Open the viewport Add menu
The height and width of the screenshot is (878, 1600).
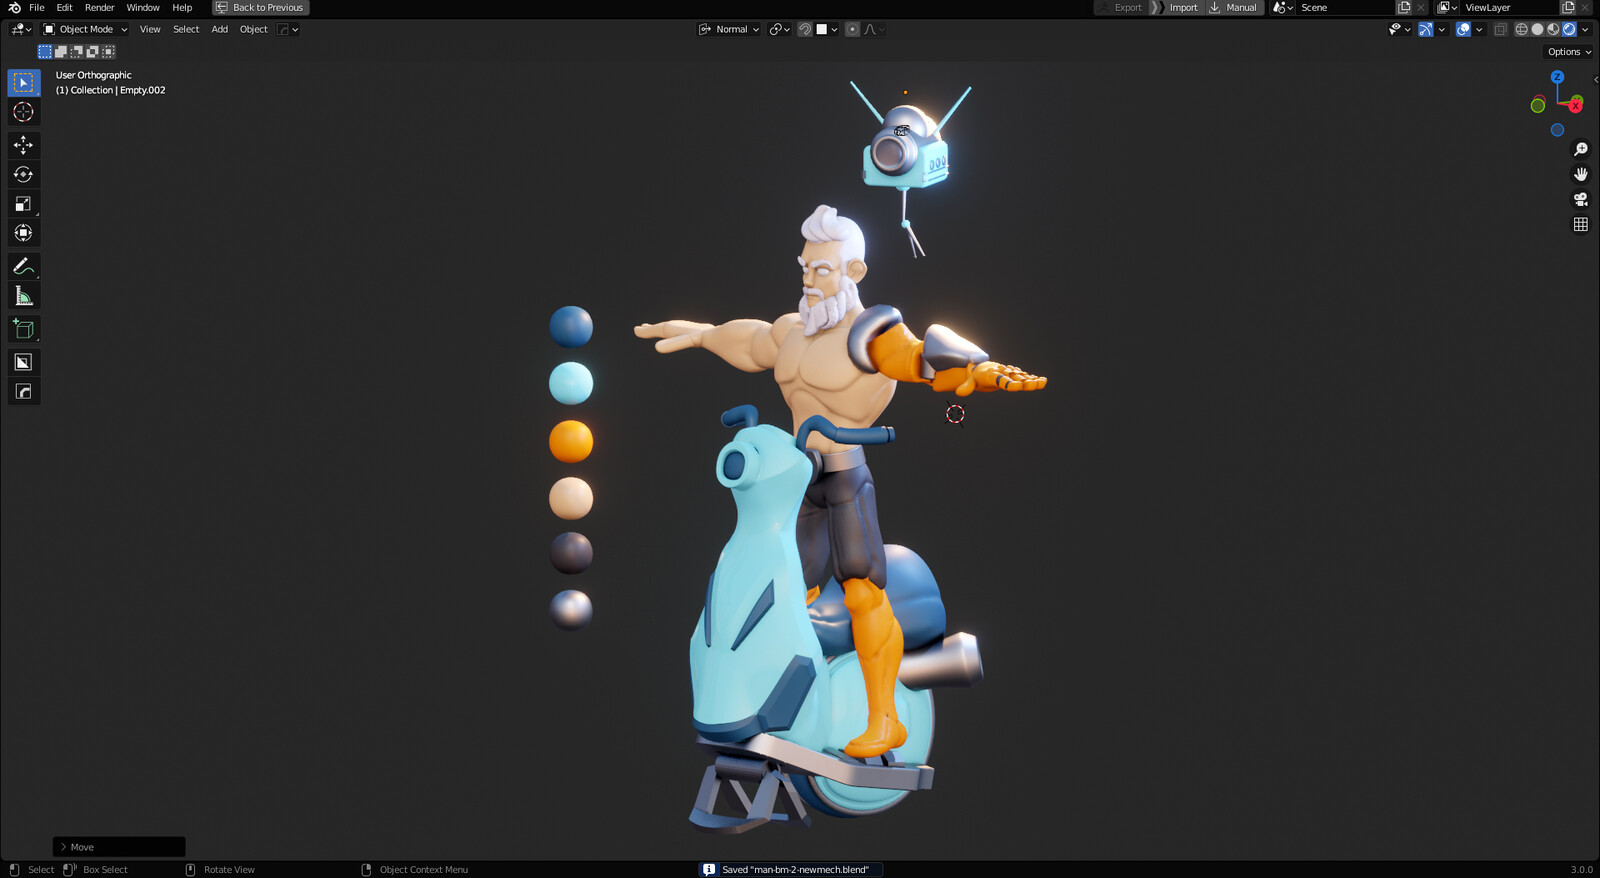220,29
